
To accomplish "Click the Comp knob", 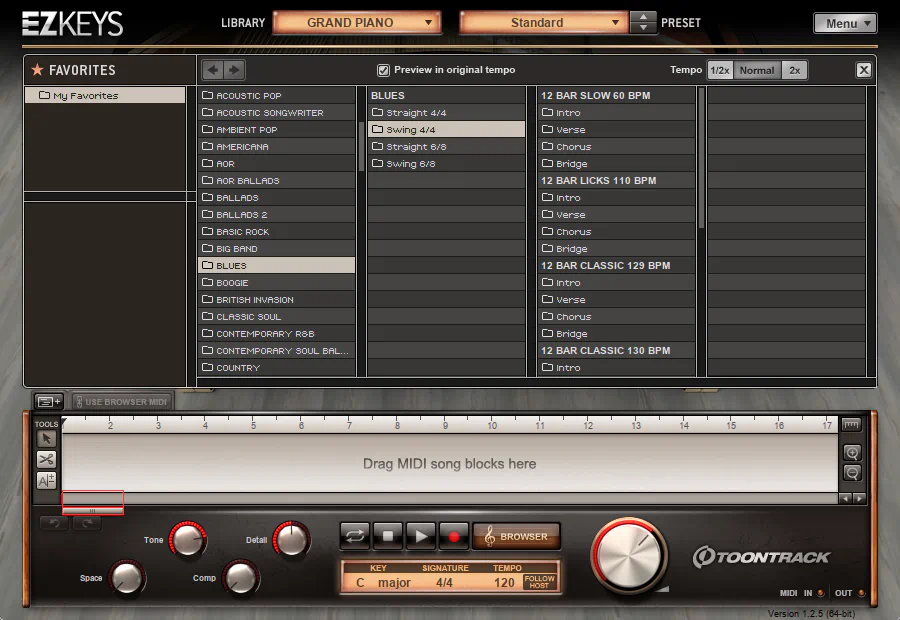I will click(240, 578).
